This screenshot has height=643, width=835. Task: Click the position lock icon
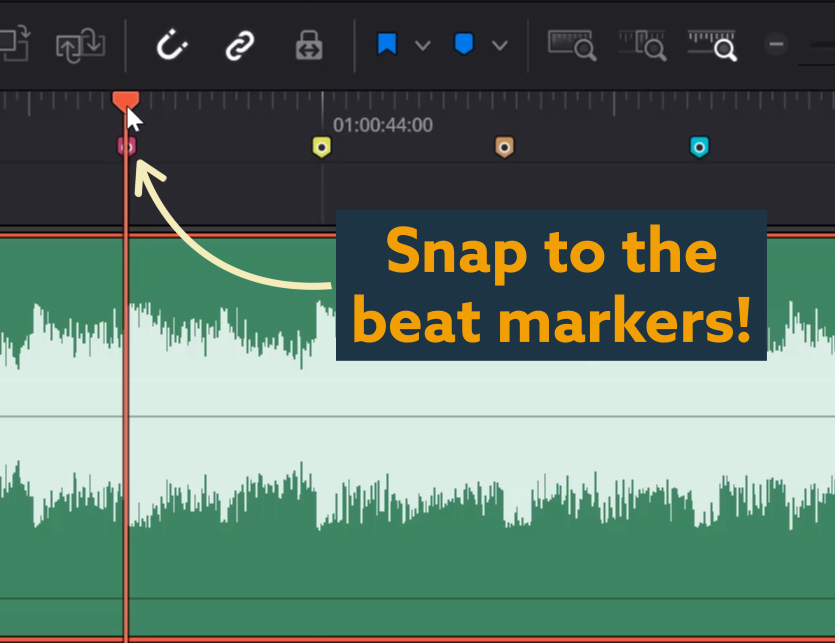tap(308, 46)
